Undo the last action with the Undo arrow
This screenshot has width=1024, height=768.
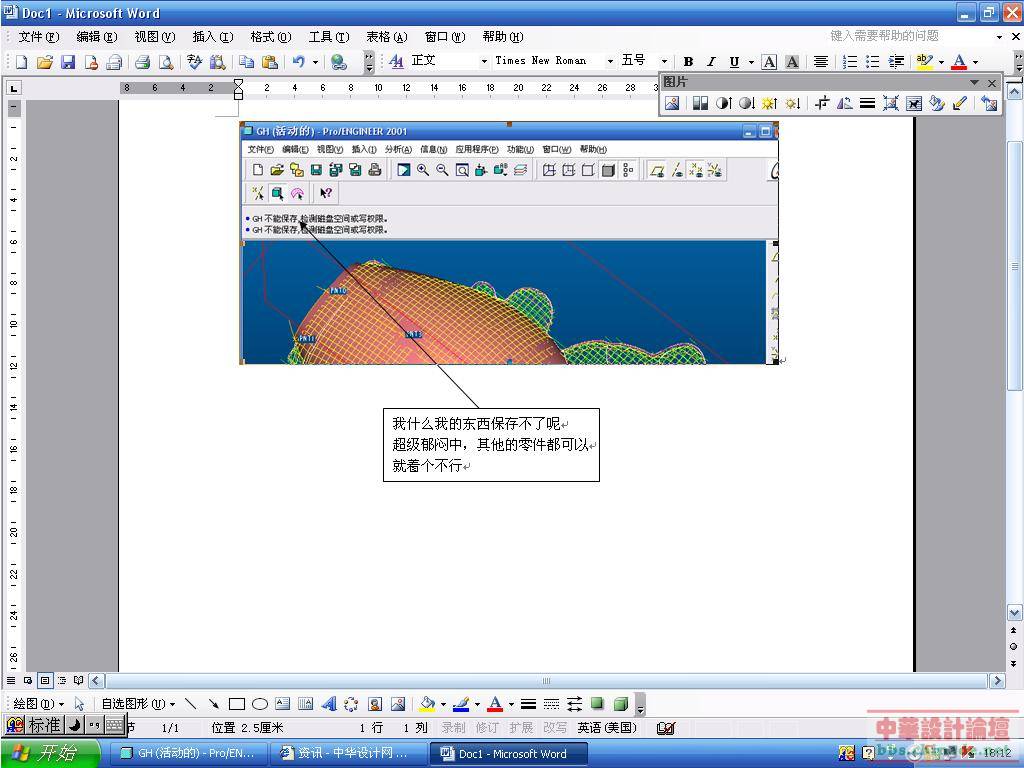[298, 62]
